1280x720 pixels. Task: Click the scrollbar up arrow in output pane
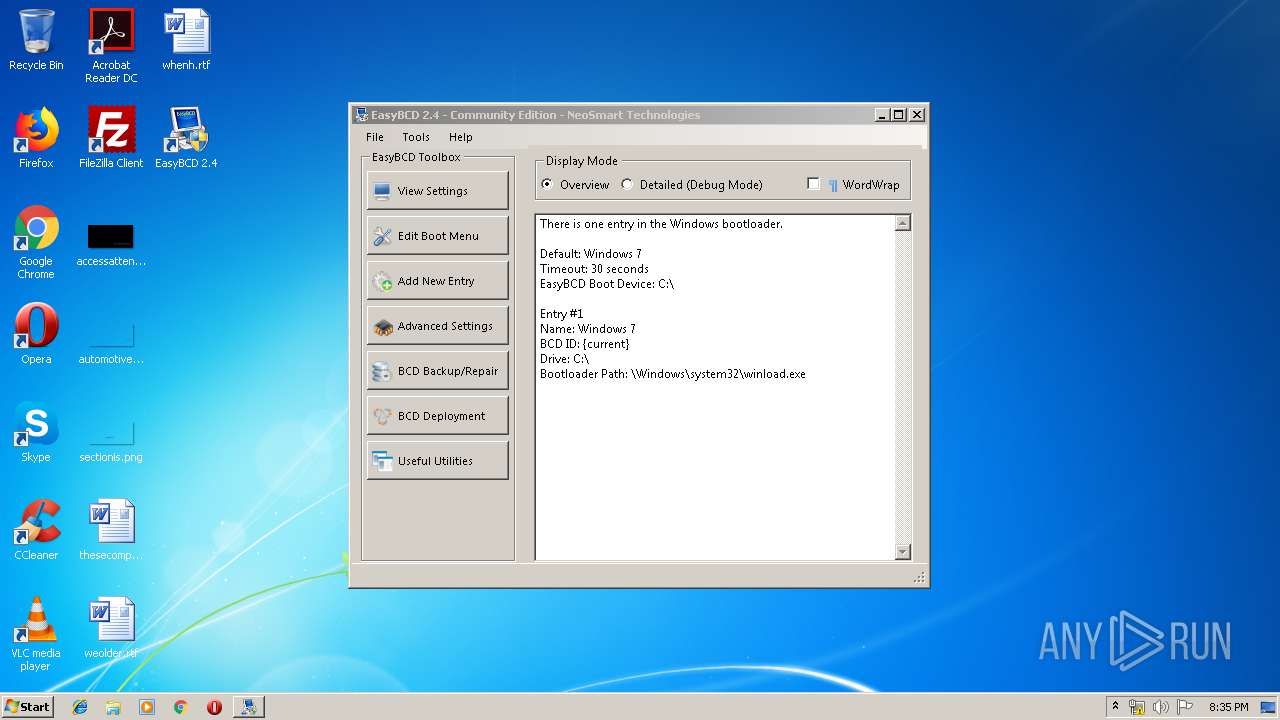(903, 223)
